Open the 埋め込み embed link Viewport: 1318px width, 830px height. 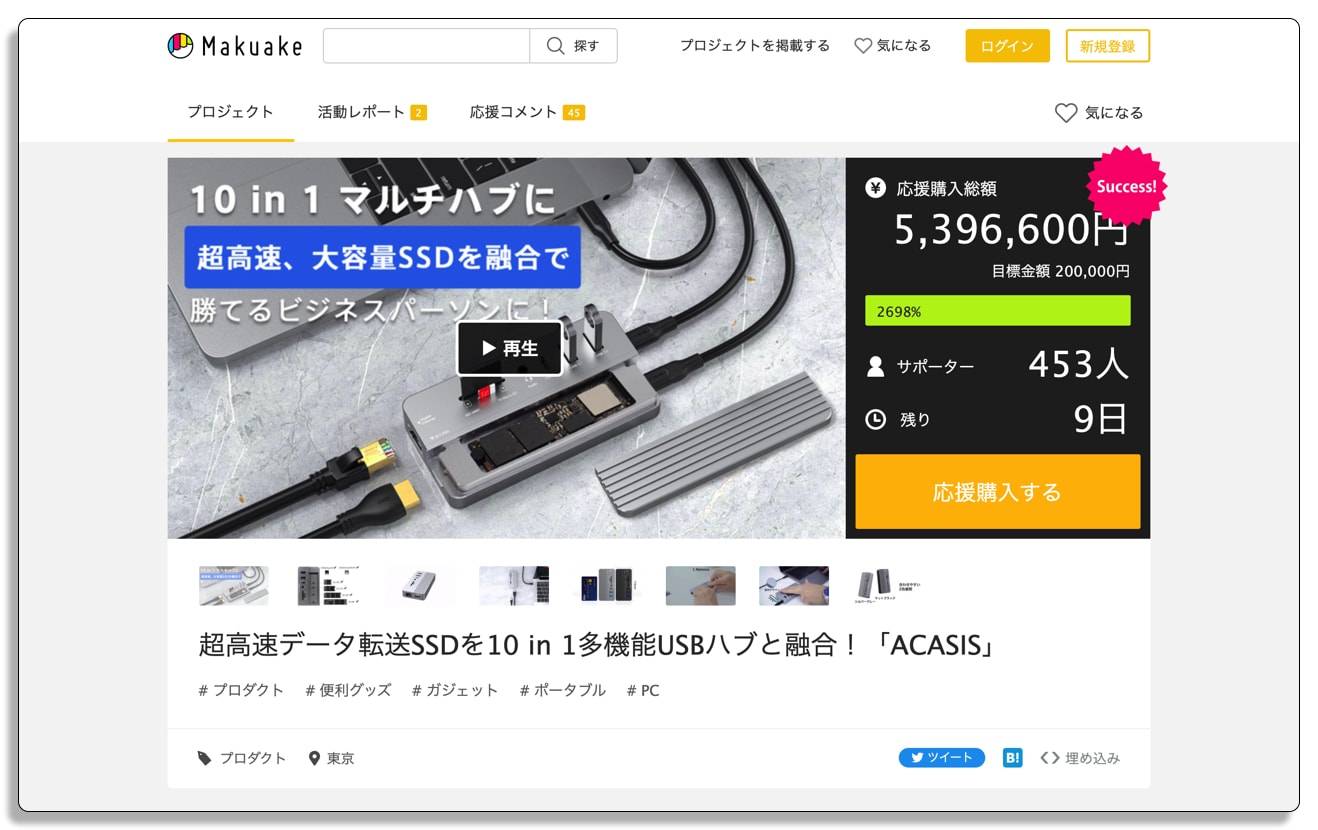tap(1080, 758)
